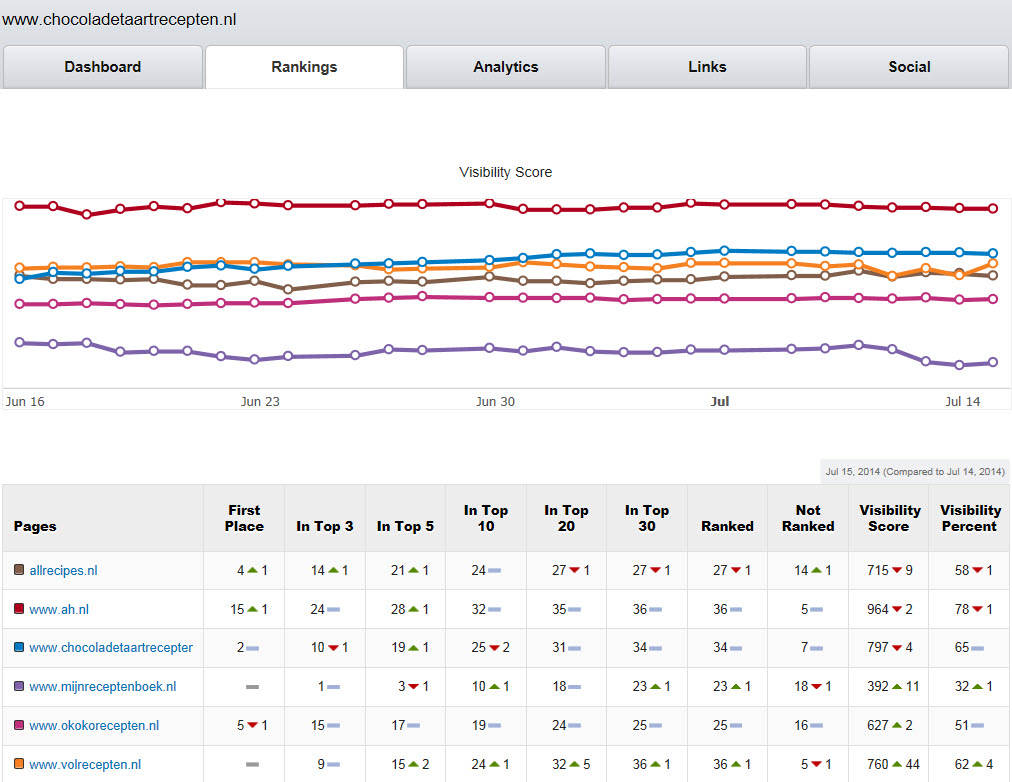Click the First Place column header
The width and height of the screenshot is (1012, 782).
(244, 518)
